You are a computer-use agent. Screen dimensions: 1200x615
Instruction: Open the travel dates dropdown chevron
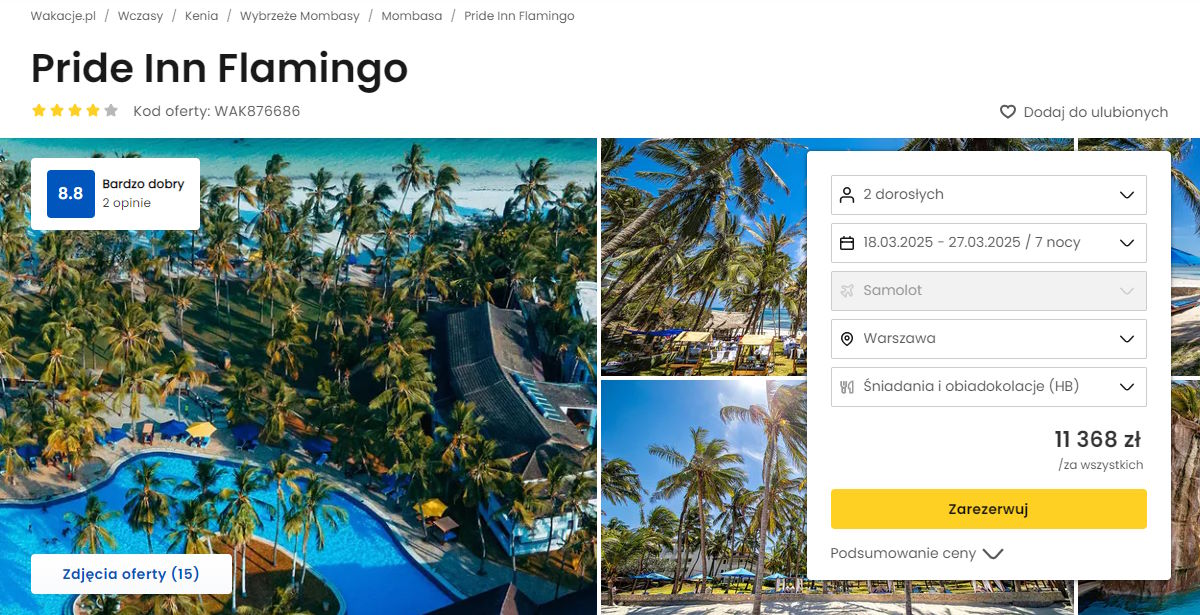[x=1127, y=242]
